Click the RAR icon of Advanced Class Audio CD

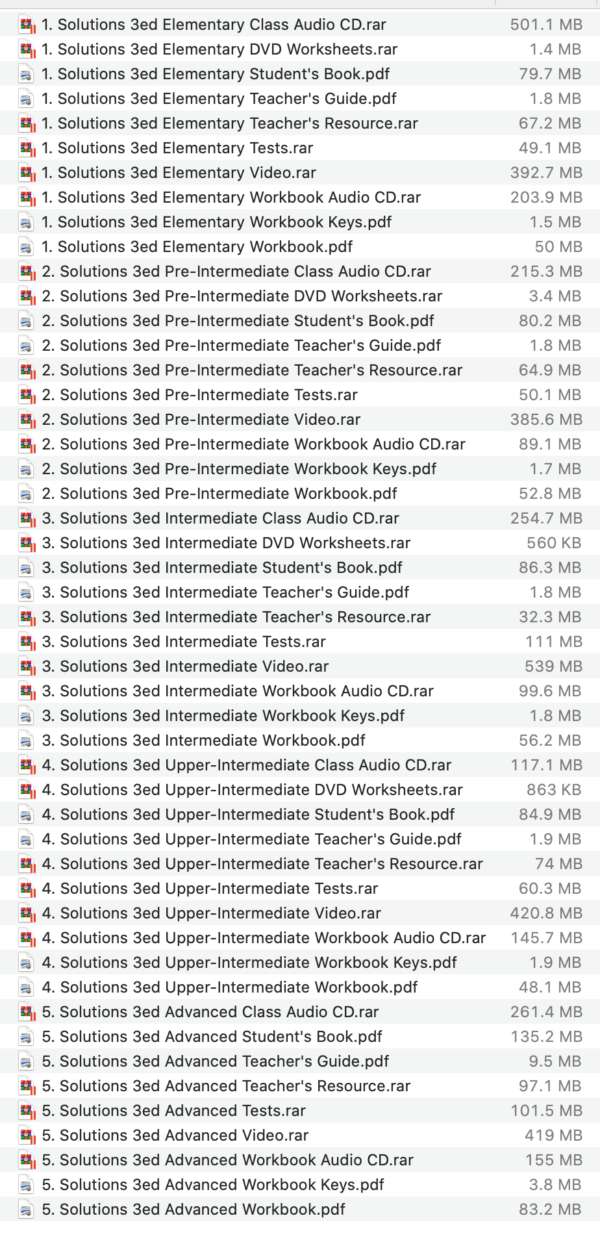click(26, 1012)
